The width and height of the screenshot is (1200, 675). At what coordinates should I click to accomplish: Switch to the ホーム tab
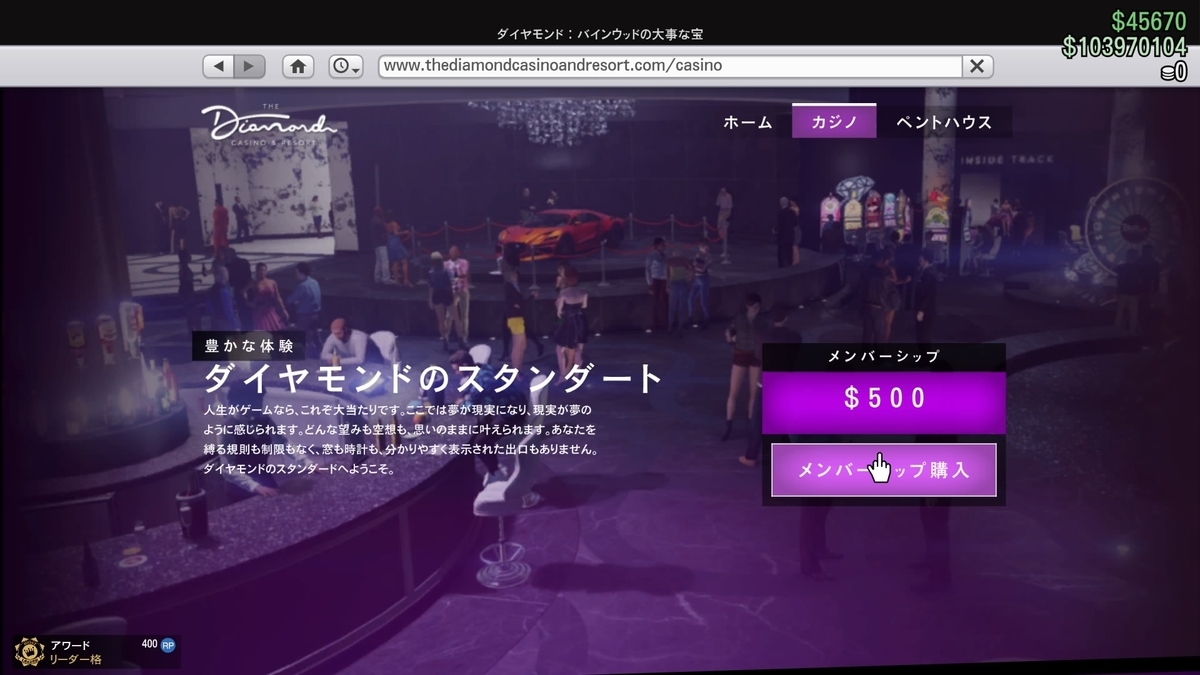pos(747,121)
